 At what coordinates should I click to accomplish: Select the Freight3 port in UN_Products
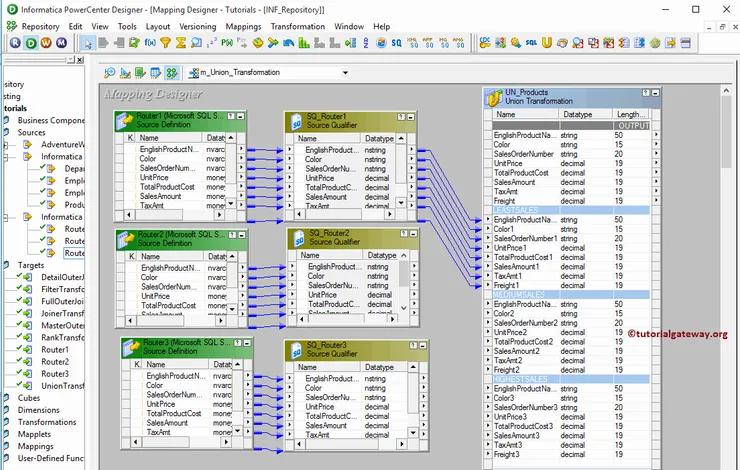click(506, 454)
